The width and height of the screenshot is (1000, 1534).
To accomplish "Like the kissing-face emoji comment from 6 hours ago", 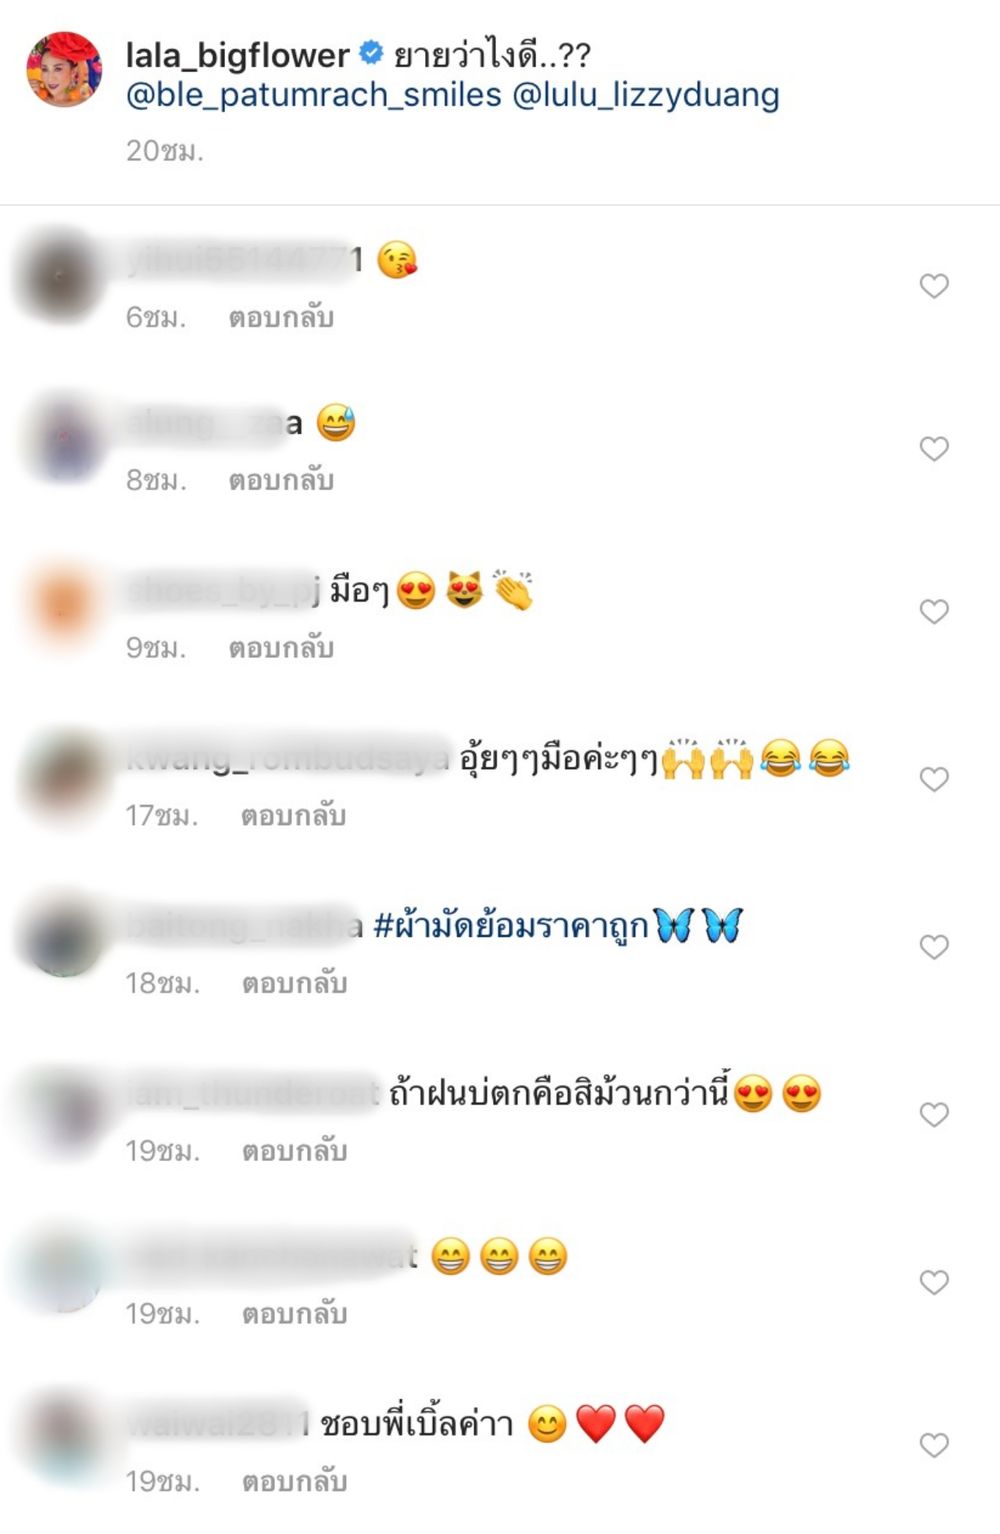I will [934, 286].
